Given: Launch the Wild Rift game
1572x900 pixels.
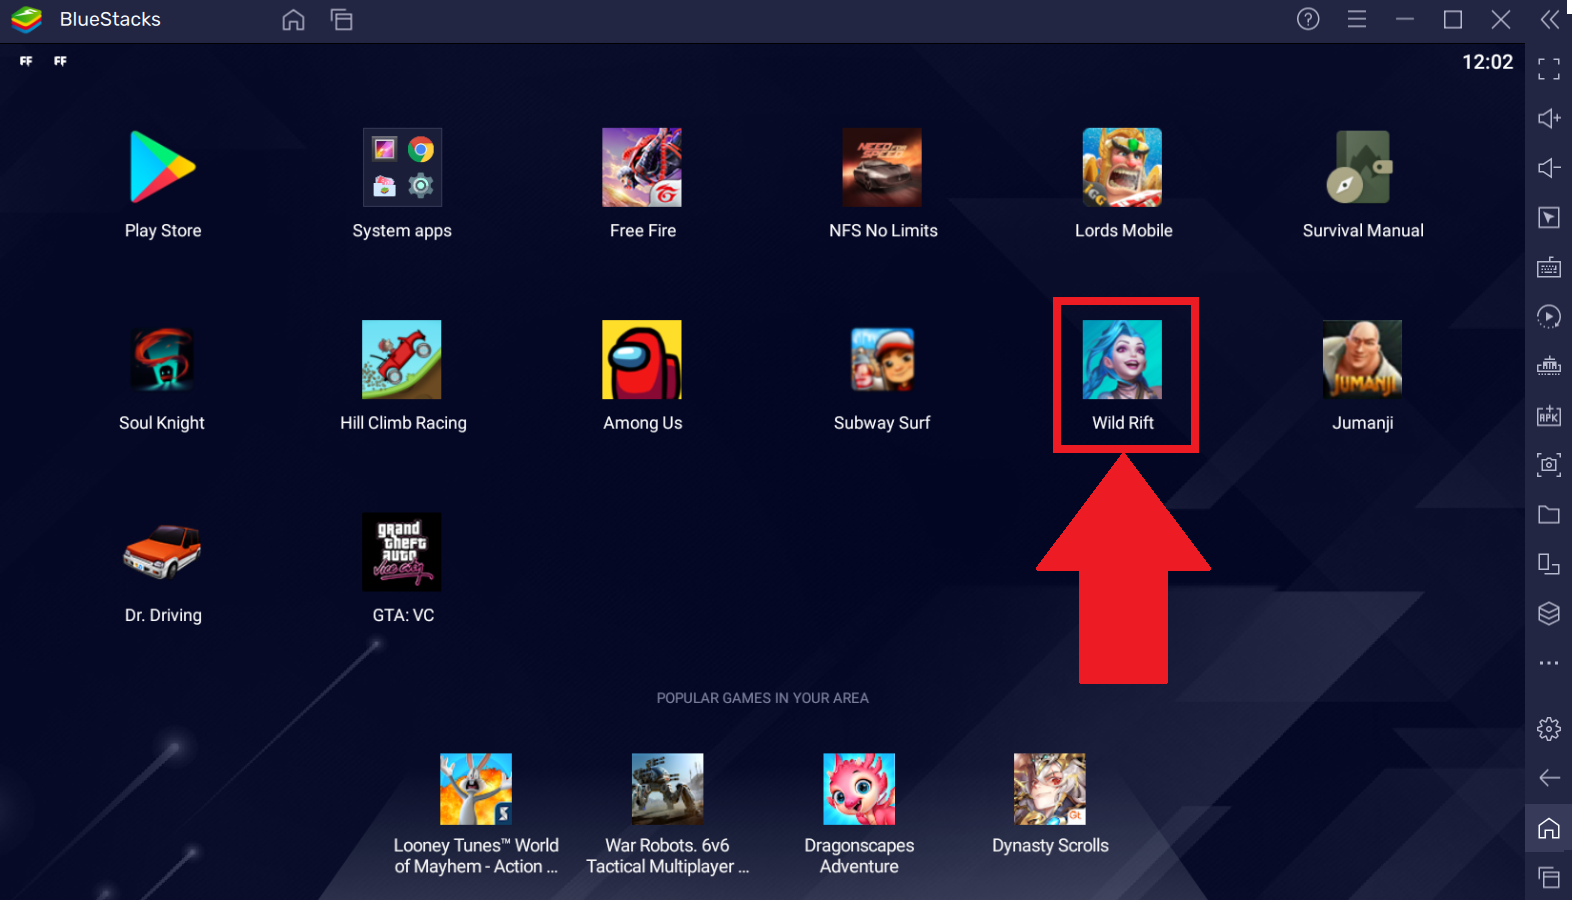Looking at the screenshot, I should (x=1122, y=360).
